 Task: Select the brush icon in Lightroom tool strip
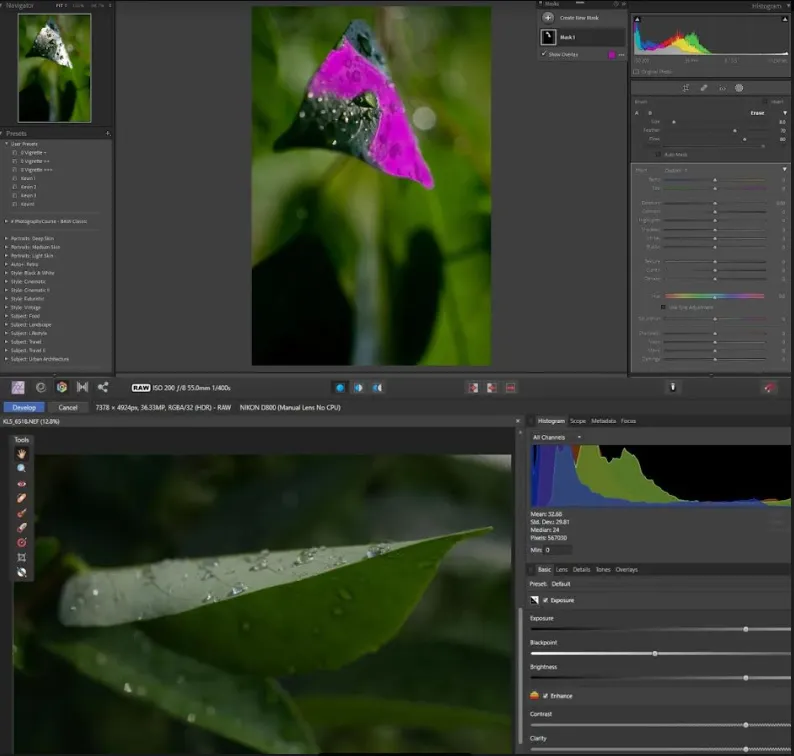click(x=703, y=88)
